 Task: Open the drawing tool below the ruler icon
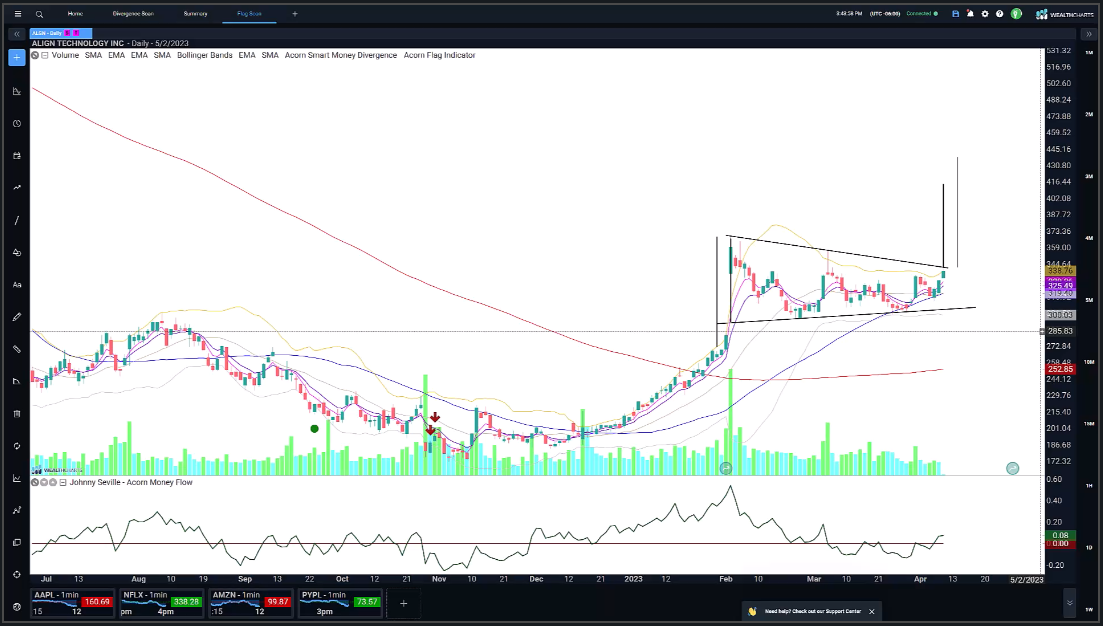tap(17, 381)
